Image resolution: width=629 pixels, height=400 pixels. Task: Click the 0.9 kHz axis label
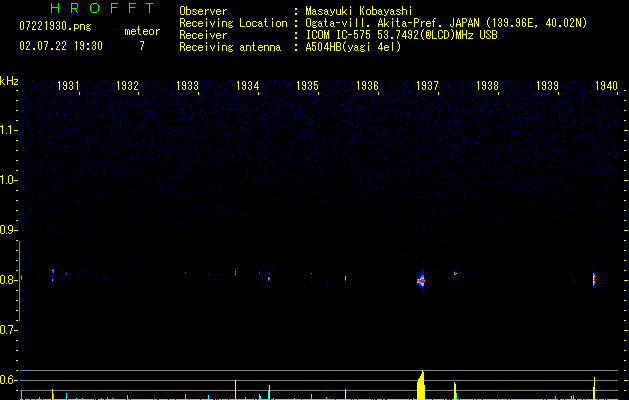(x=8, y=230)
